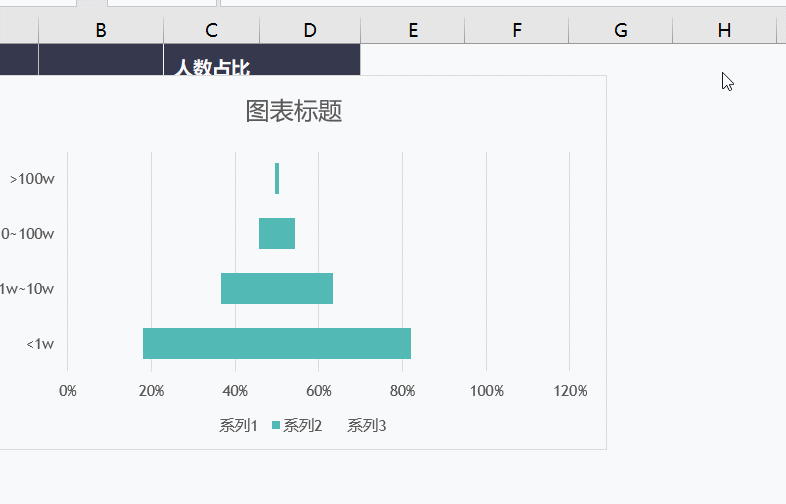Select column G header

(x=621, y=30)
